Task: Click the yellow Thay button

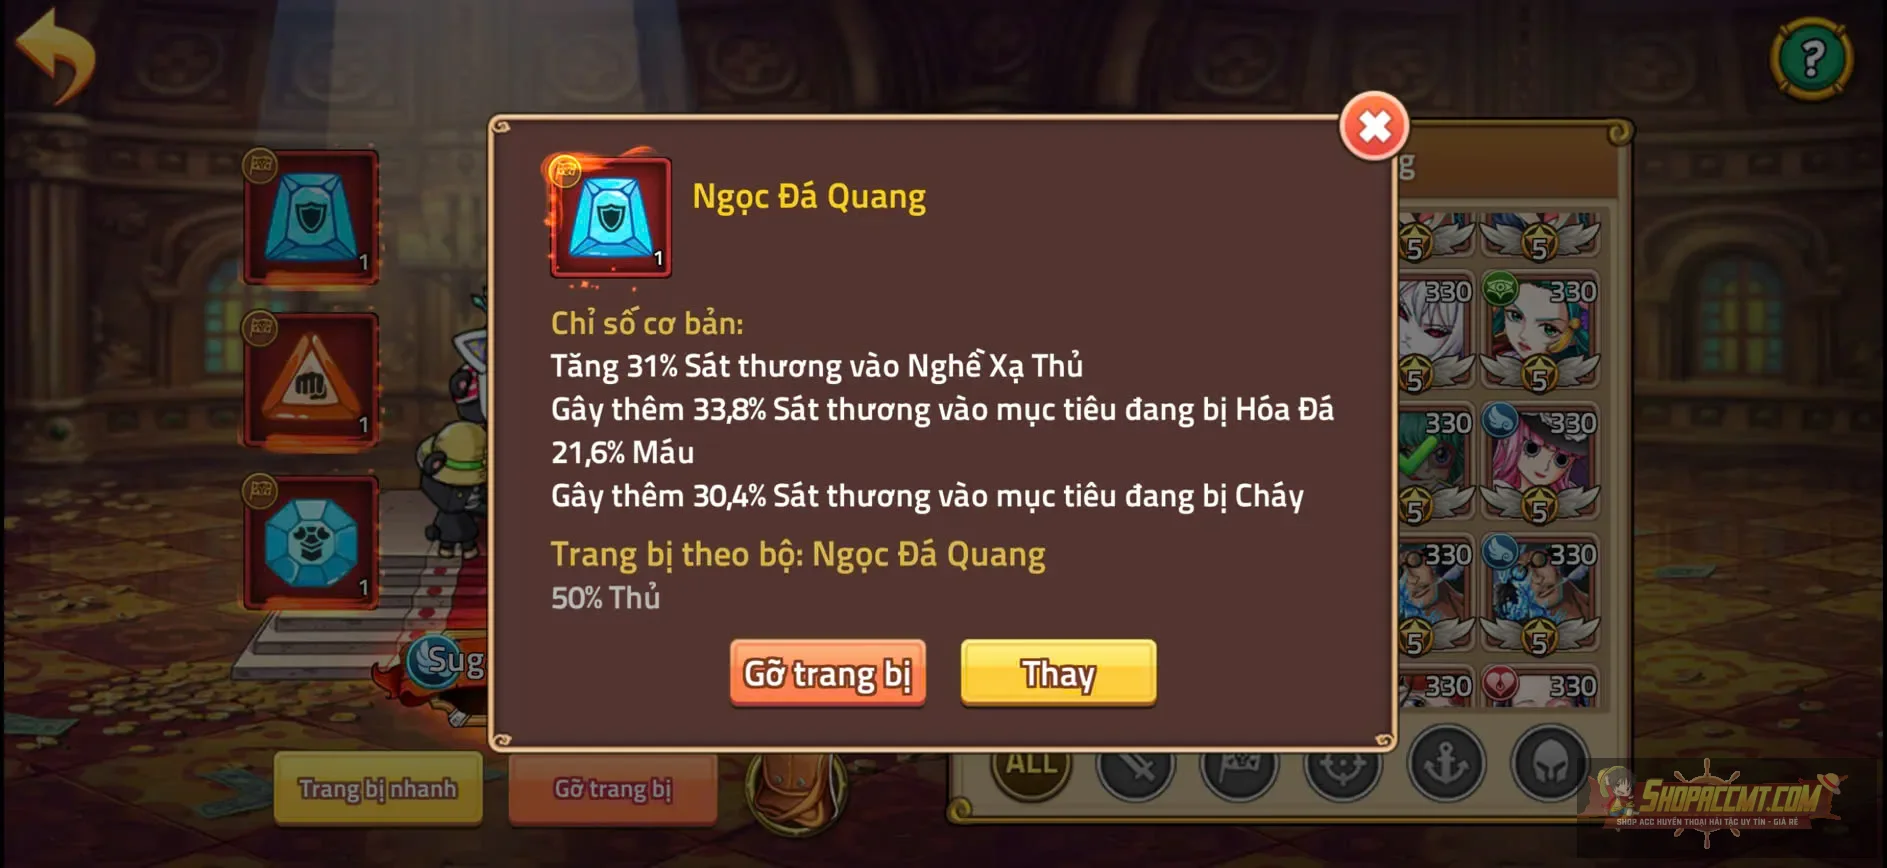Action: coord(1058,673)
